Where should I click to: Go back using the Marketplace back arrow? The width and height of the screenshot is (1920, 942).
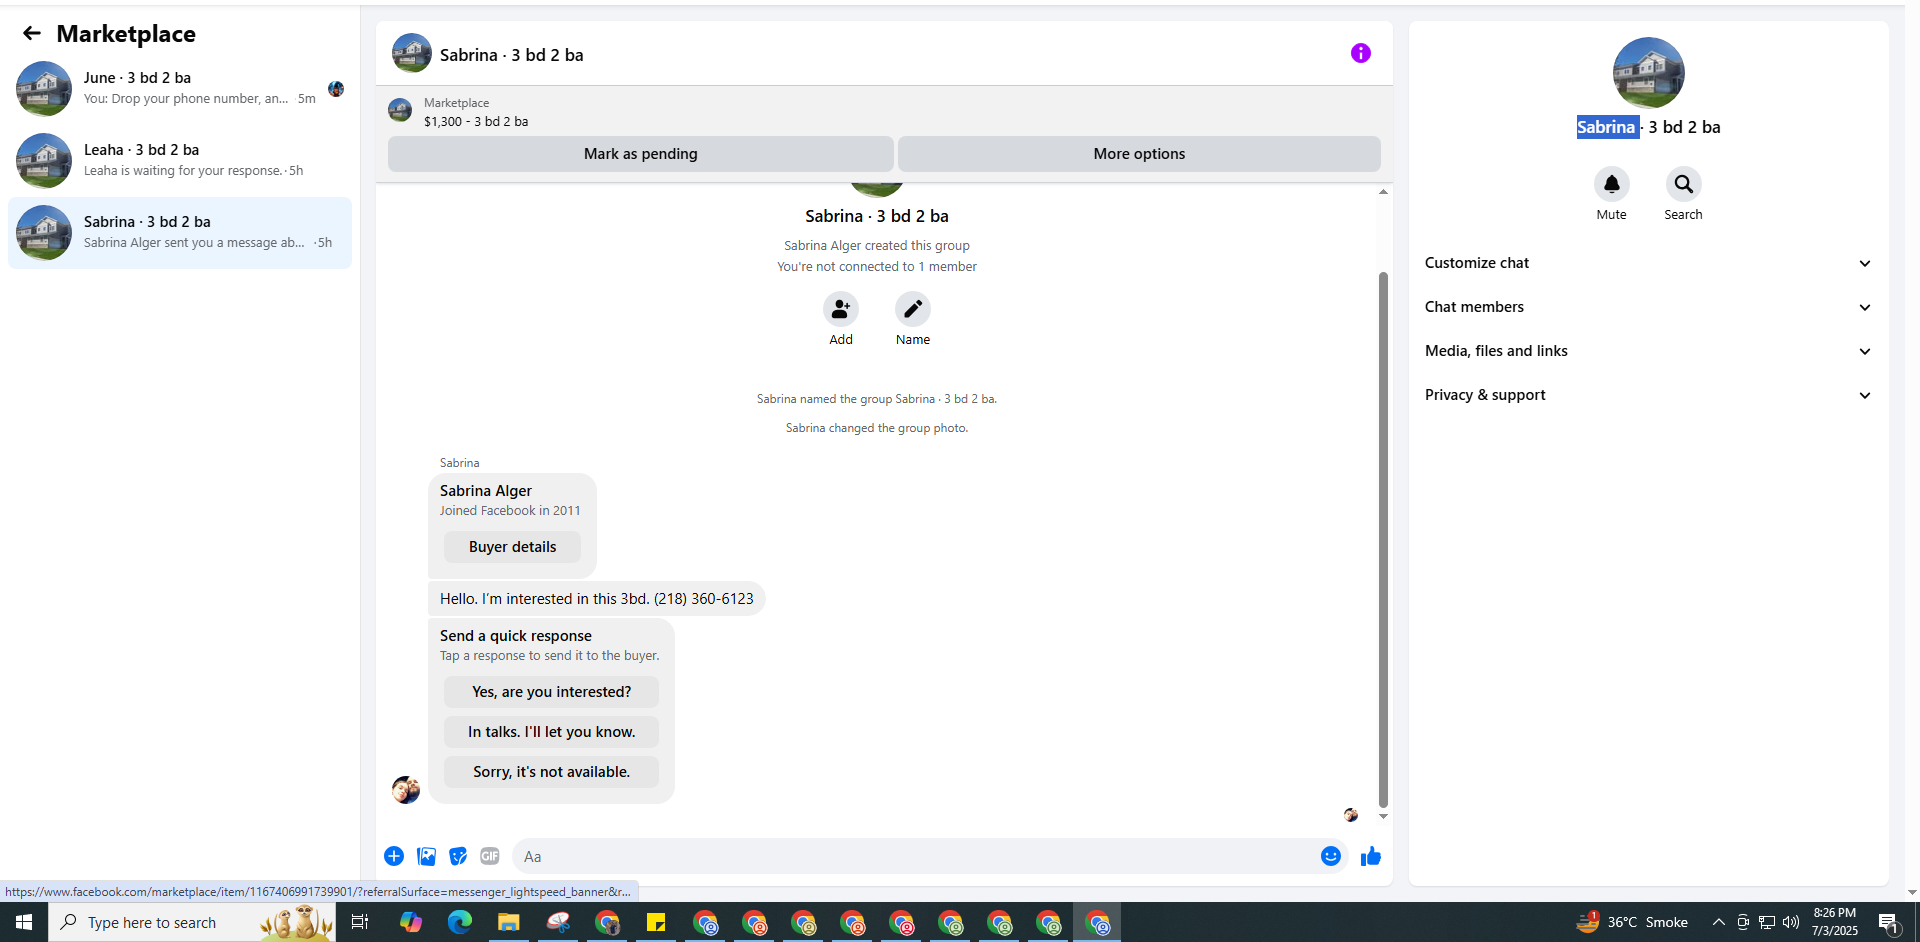tap(32, 33)
